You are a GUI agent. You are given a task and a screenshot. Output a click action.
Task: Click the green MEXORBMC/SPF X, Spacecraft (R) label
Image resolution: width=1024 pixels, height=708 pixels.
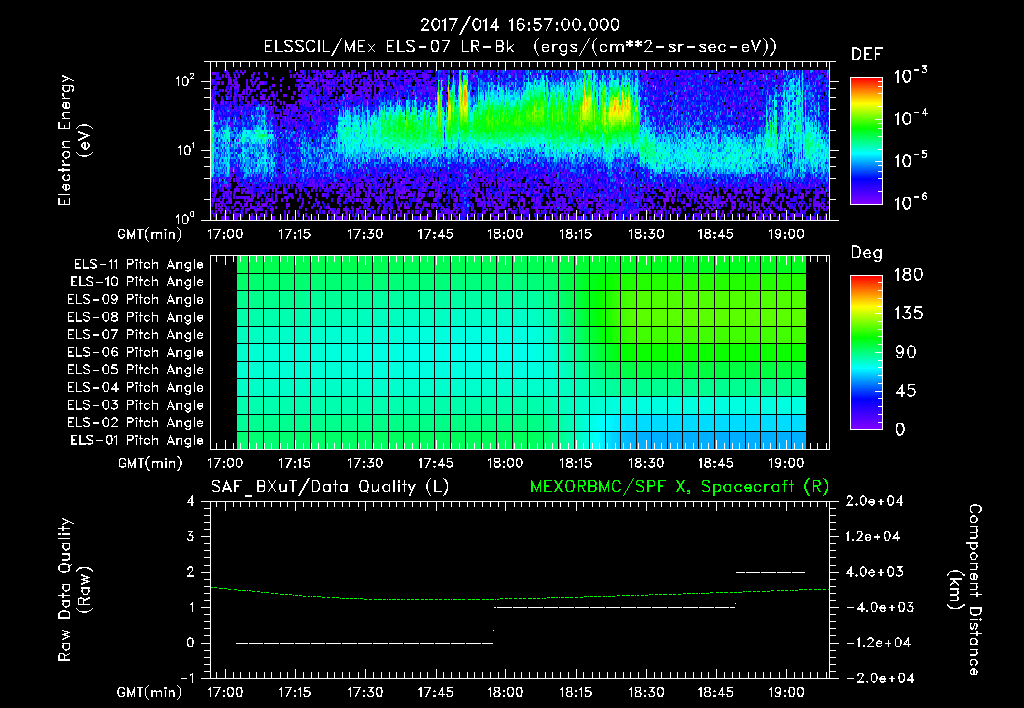click(x=679, y=487)
